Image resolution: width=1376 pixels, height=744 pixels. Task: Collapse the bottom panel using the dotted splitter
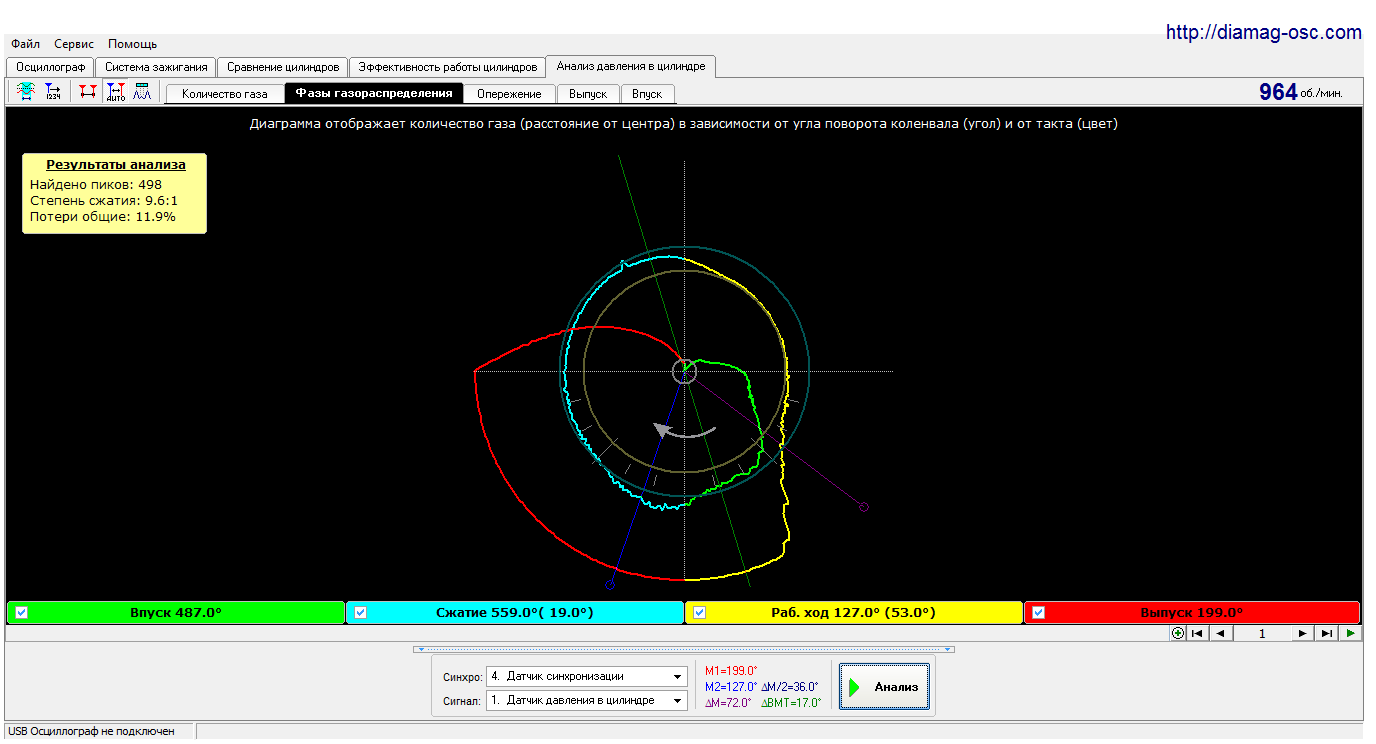(684, 649)
